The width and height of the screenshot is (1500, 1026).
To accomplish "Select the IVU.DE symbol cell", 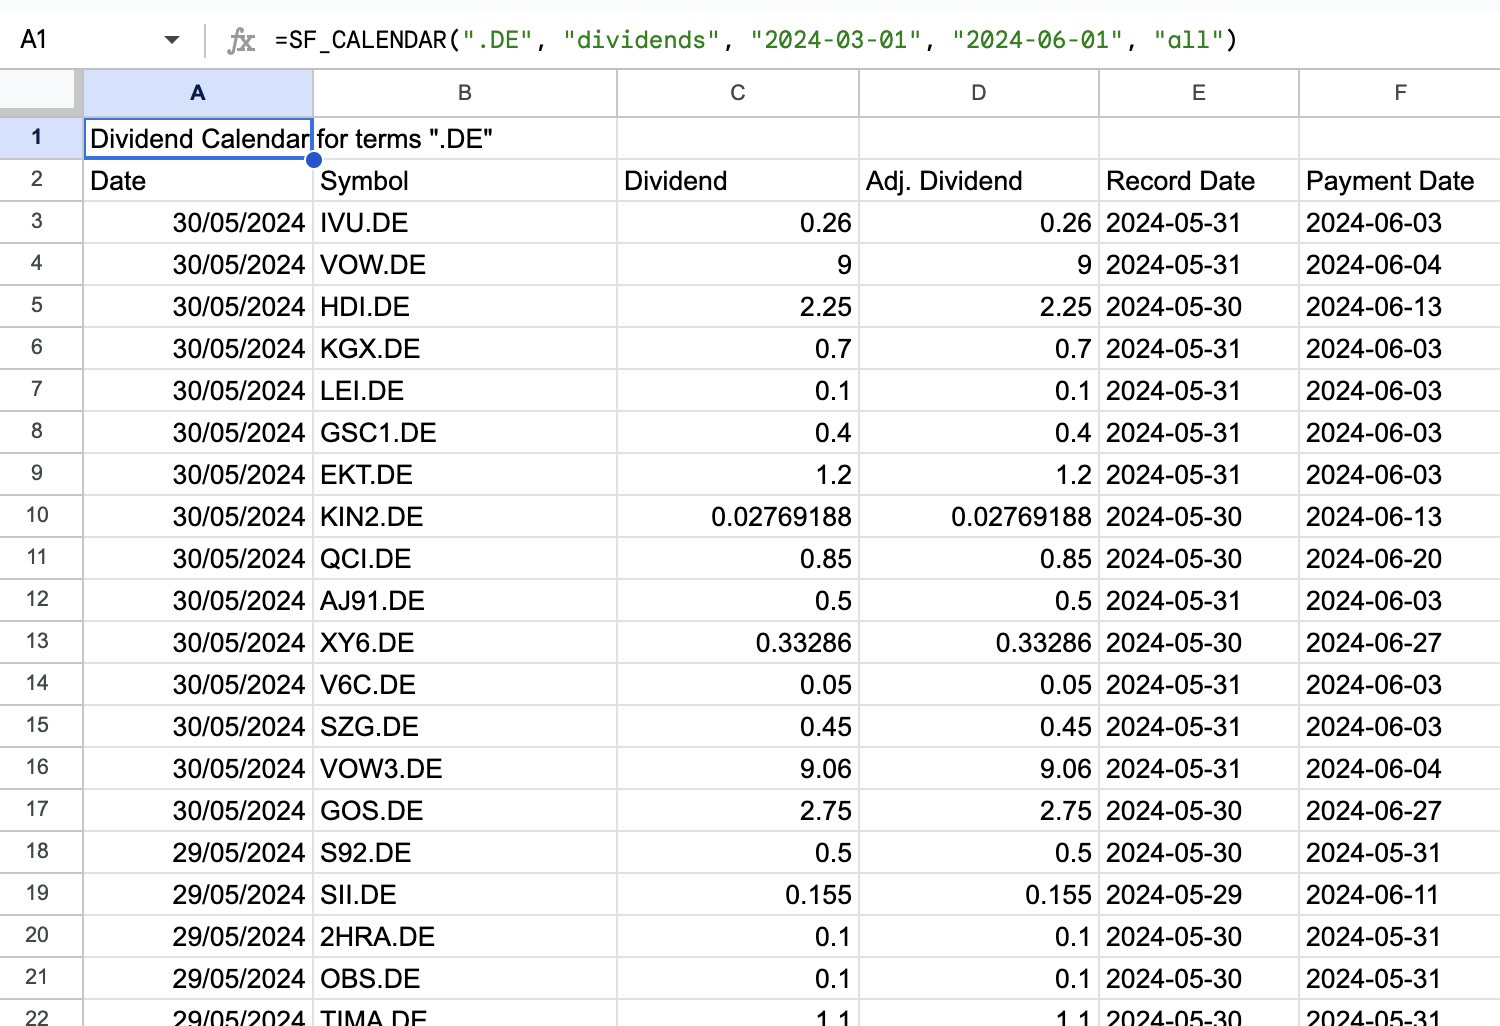I will point(465,223).
